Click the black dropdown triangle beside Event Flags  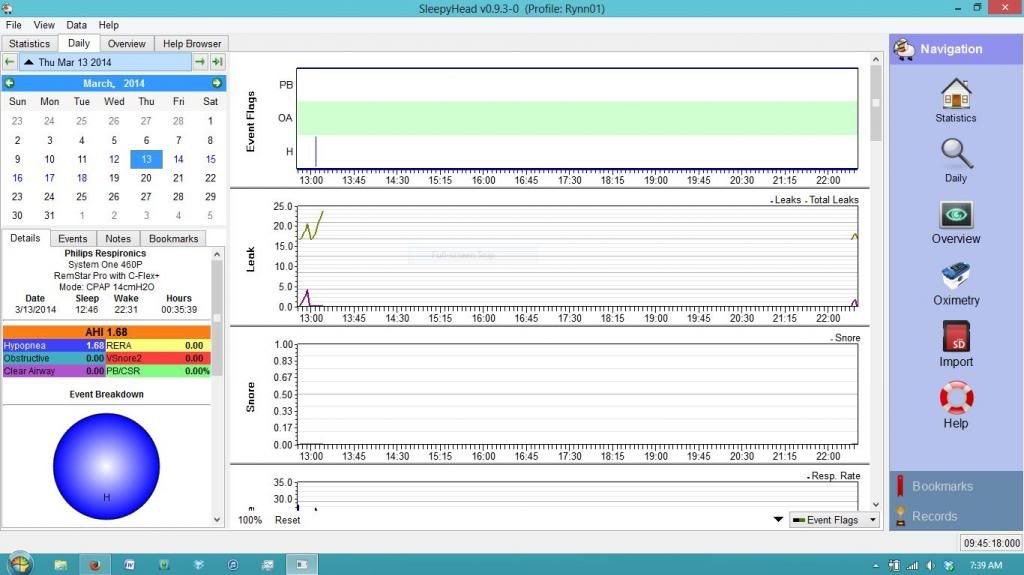pyautogui.click(x=778, y=520)
